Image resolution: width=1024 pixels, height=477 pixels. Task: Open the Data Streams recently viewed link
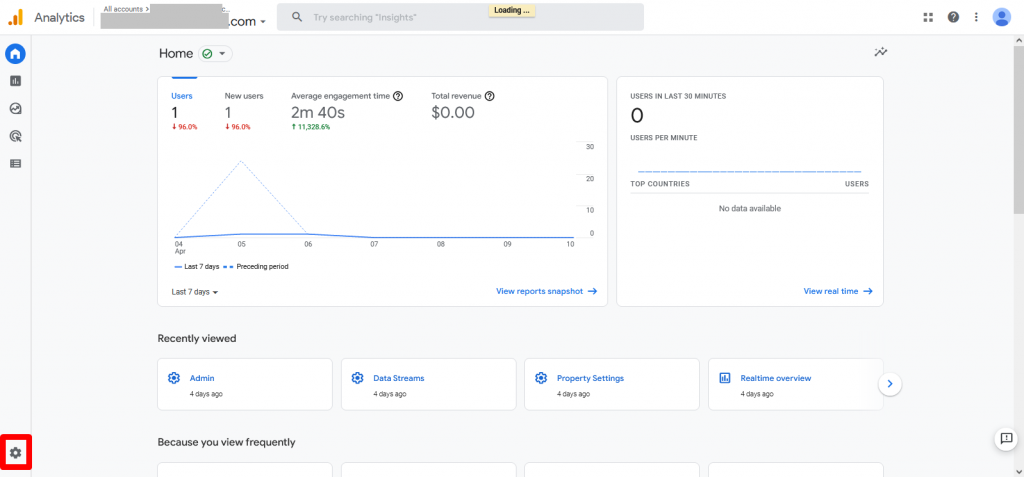(398, 378)
